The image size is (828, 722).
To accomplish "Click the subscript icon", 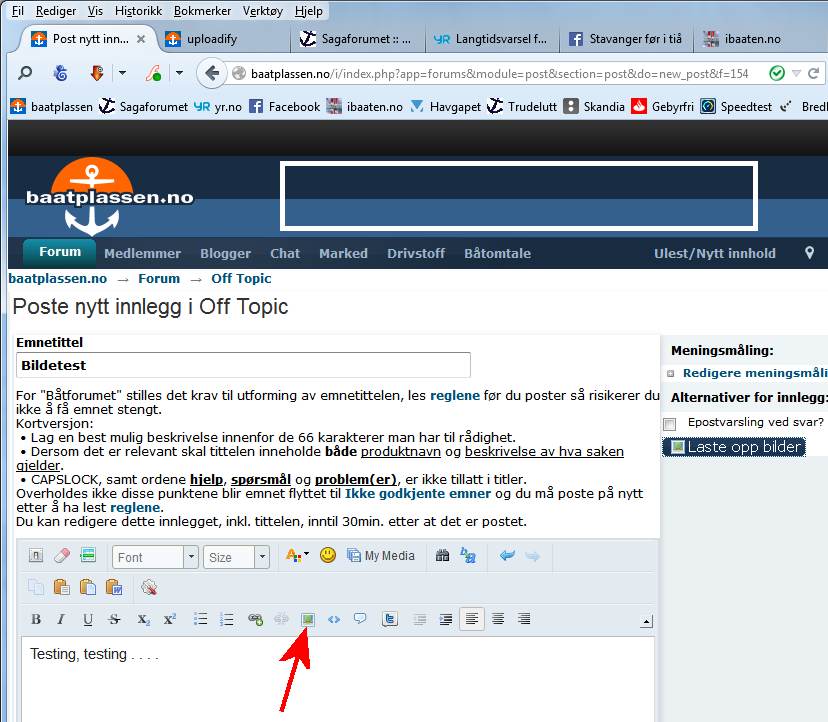I will (x=144, y=619).
